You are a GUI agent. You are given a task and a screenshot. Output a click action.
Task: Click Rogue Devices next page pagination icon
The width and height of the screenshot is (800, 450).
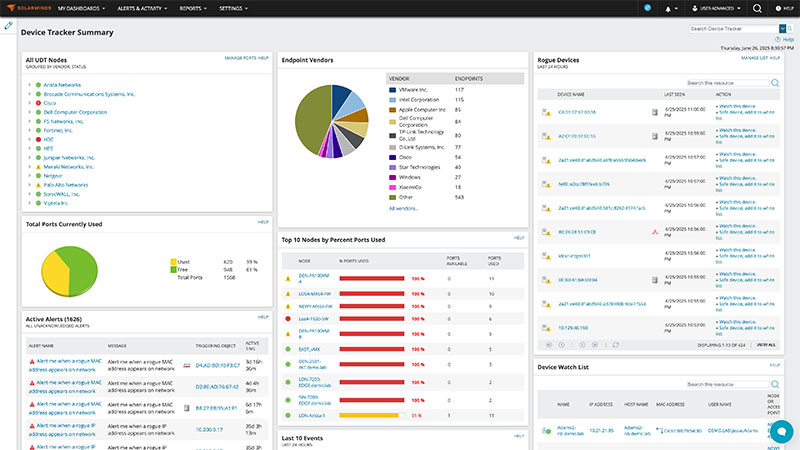(x=582, y=345)
